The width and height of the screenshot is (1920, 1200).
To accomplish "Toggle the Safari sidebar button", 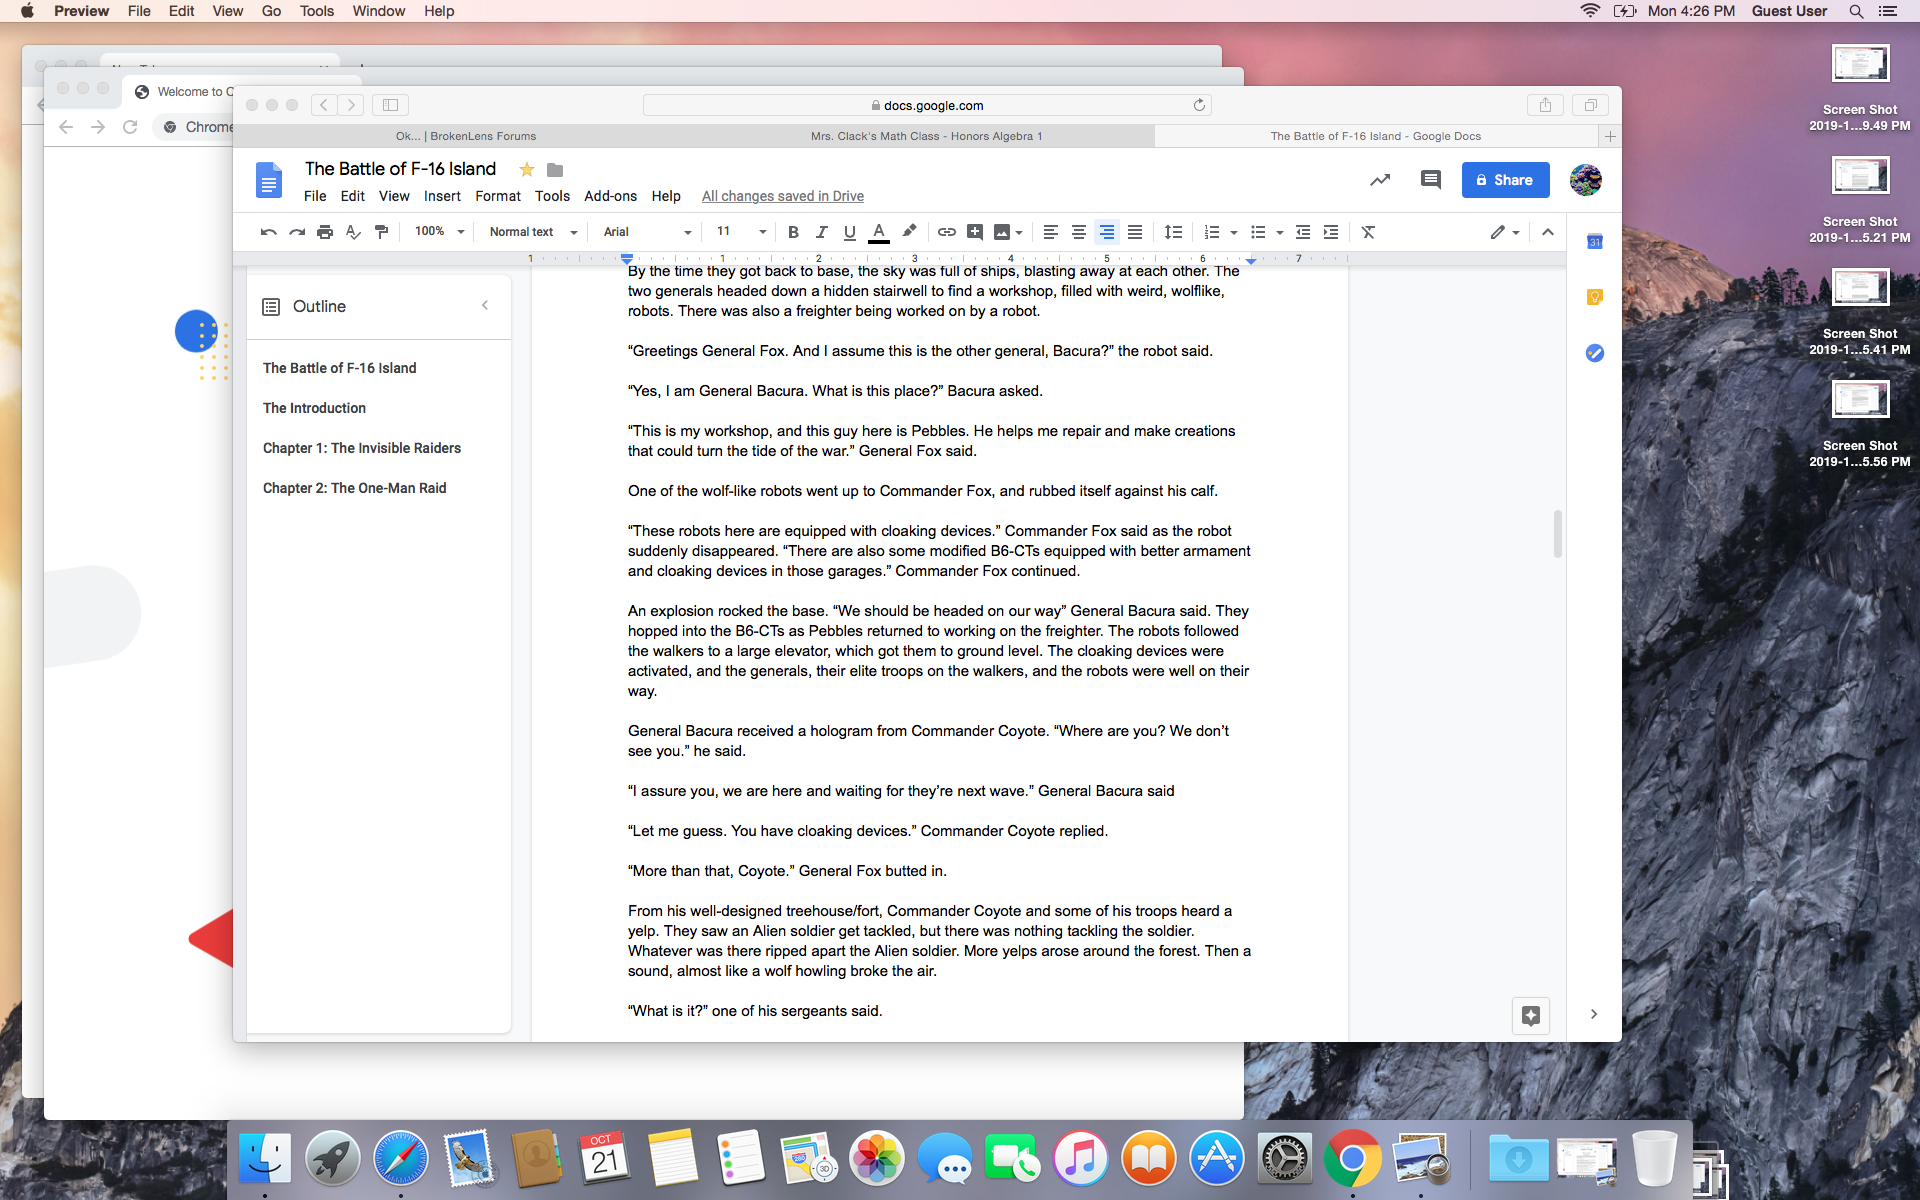I will point(390,105).
